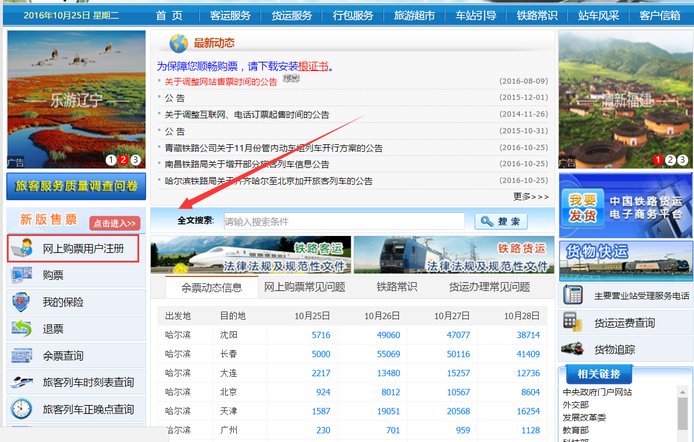Open 客户信箱 menu
The image size is (694, 442).
[659, 15]
